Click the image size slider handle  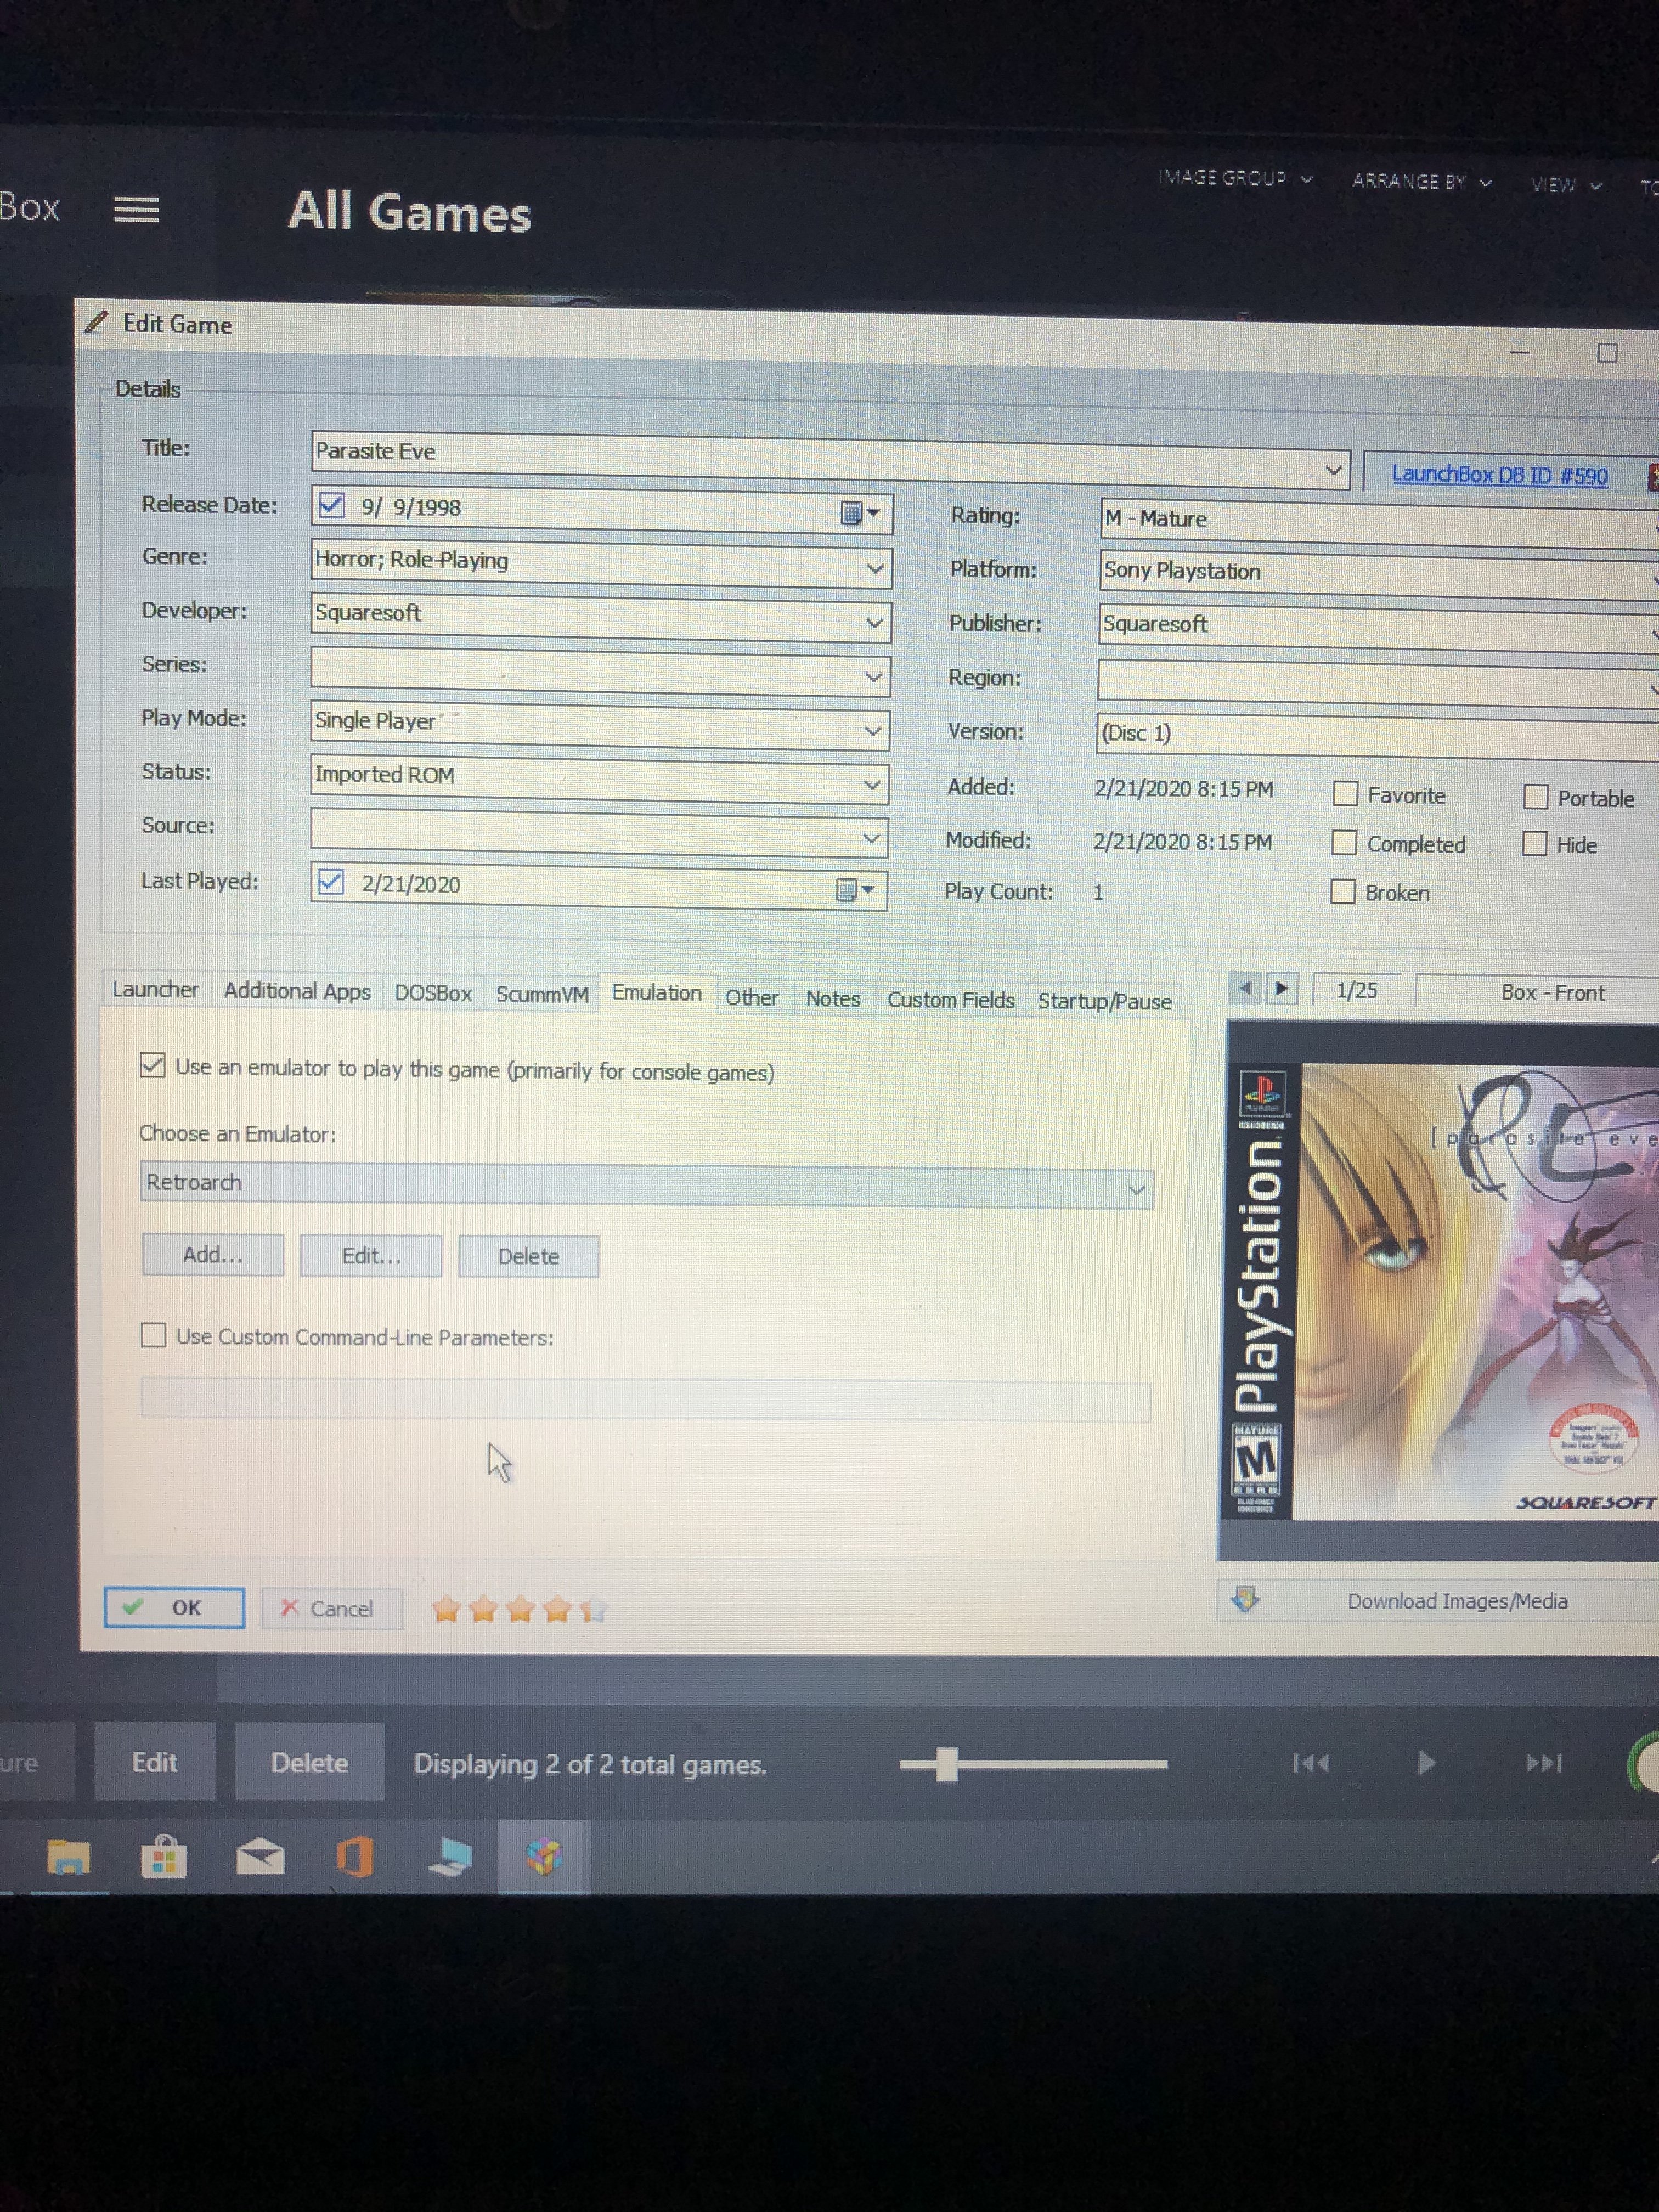click(947, 1764)
